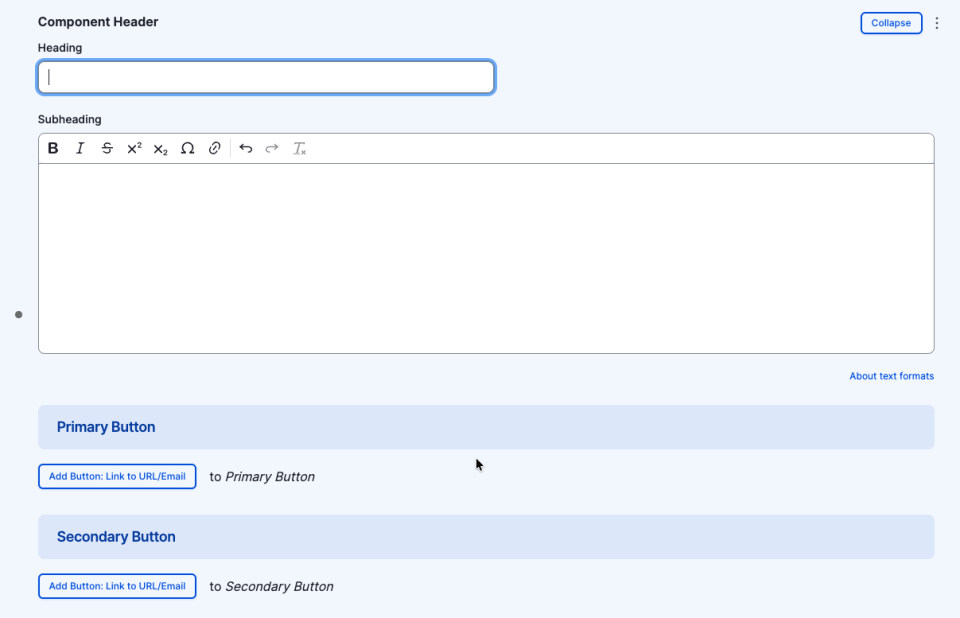The width and height of the screenshot is (960, 618).
Task: Collapse the Component Header section
Action: tap(891, 23)
